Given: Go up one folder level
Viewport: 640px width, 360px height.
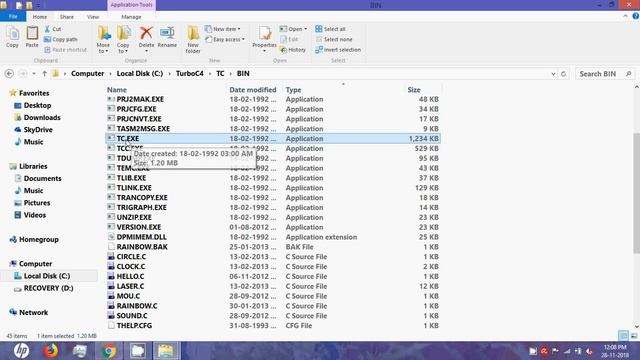Looking at the screenshot, I should [44, 73].
